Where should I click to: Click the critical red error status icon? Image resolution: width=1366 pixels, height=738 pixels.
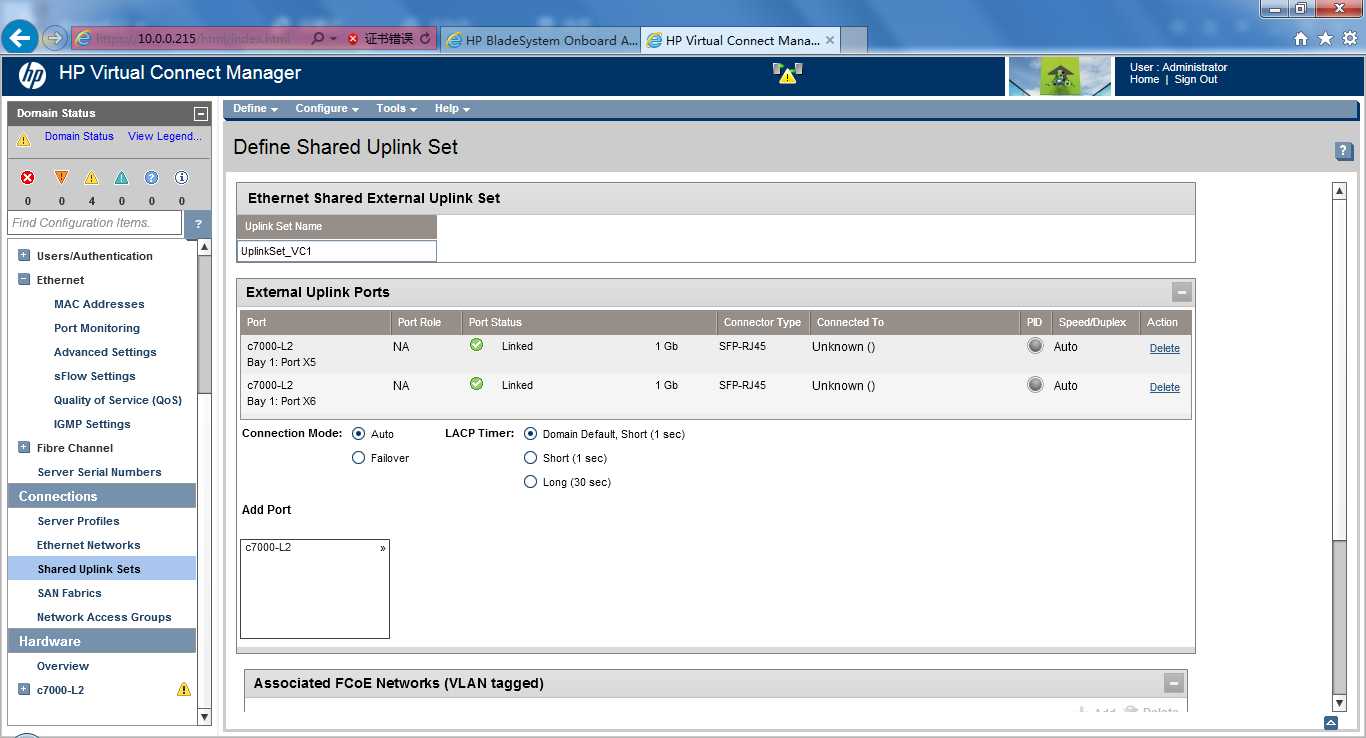(28, 177)
